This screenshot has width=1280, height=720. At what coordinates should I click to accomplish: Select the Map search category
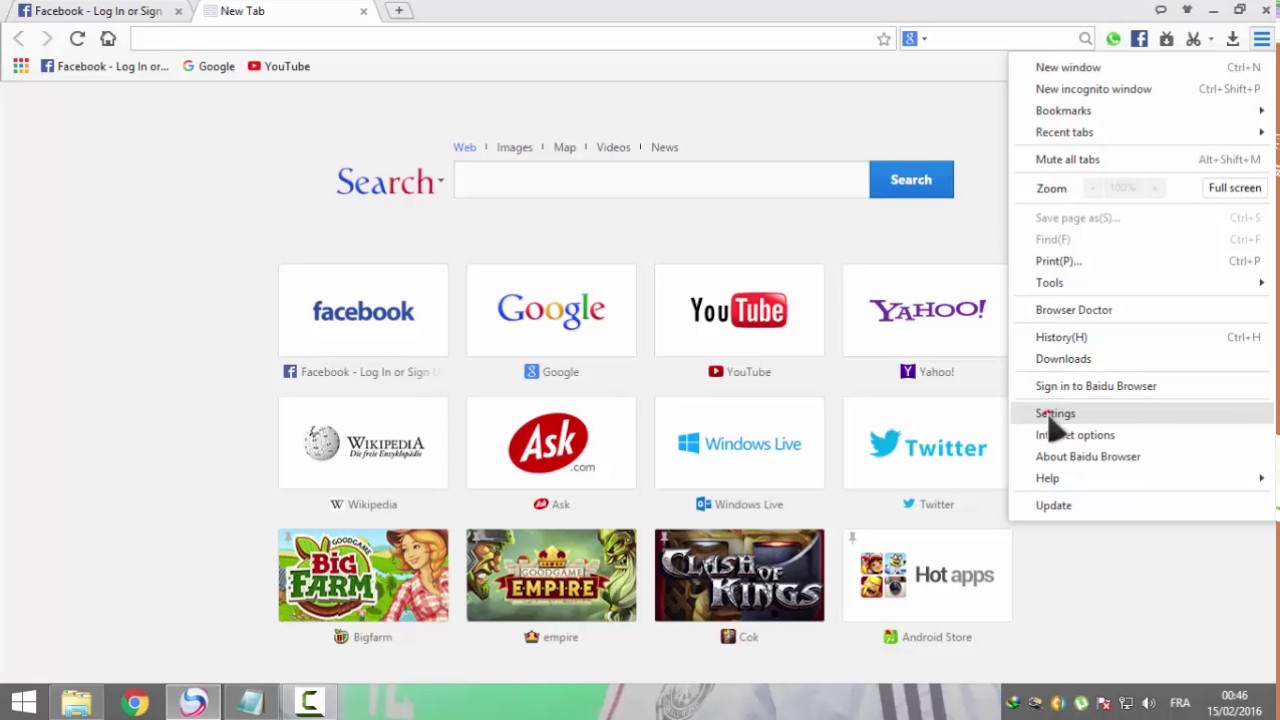tap(565, 147)
